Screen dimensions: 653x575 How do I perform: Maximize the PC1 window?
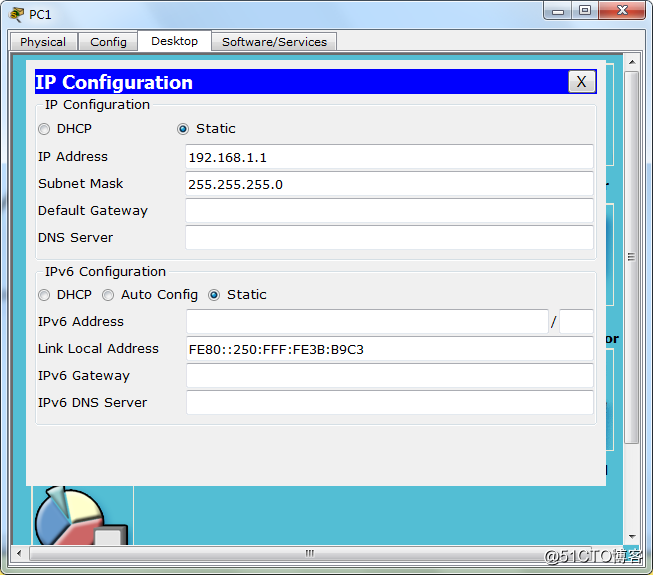coord(585,10)
